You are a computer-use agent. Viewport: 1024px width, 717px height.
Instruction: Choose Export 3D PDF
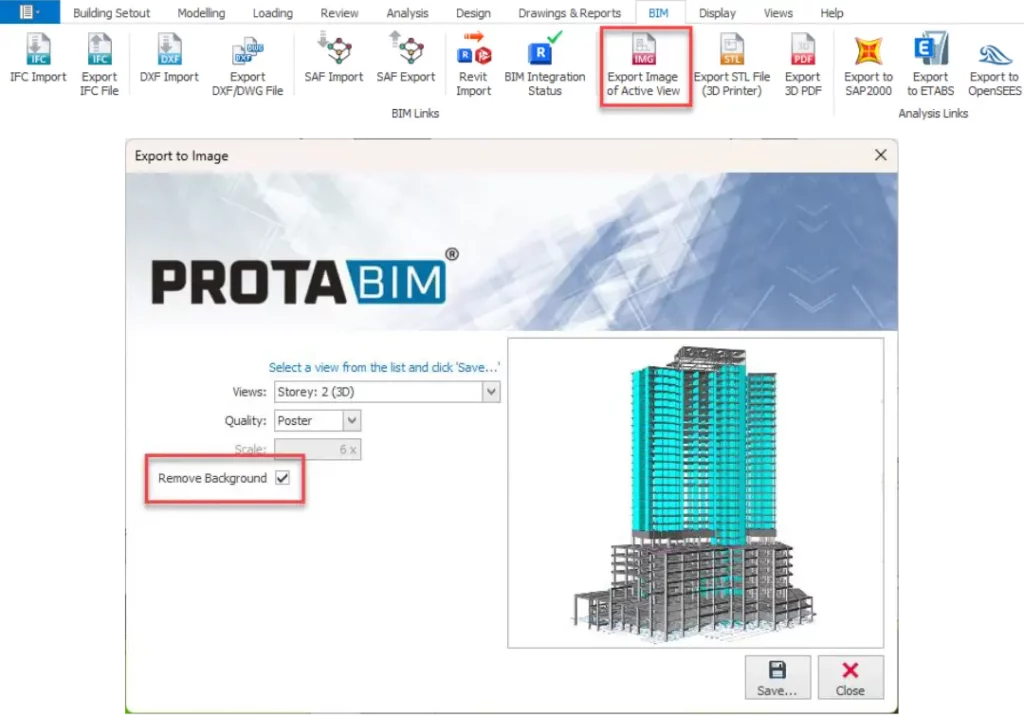[803, 65]
